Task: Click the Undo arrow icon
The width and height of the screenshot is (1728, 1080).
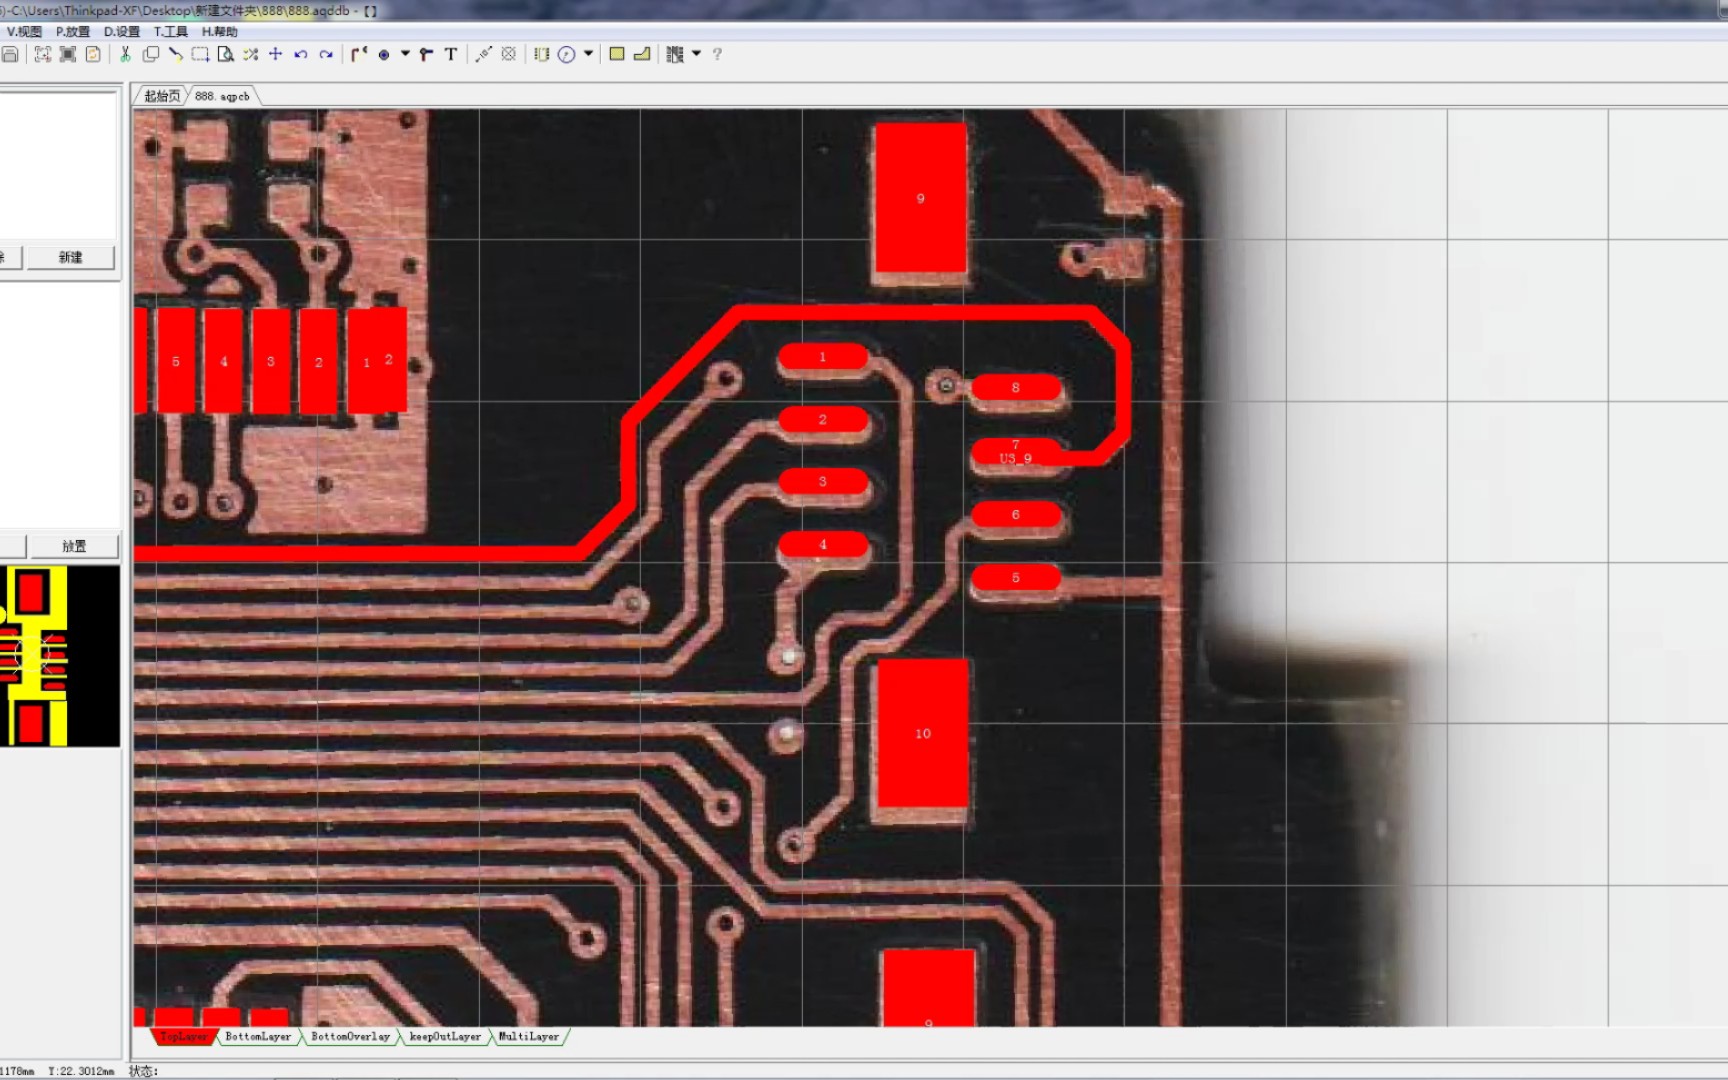Action: 300,55
